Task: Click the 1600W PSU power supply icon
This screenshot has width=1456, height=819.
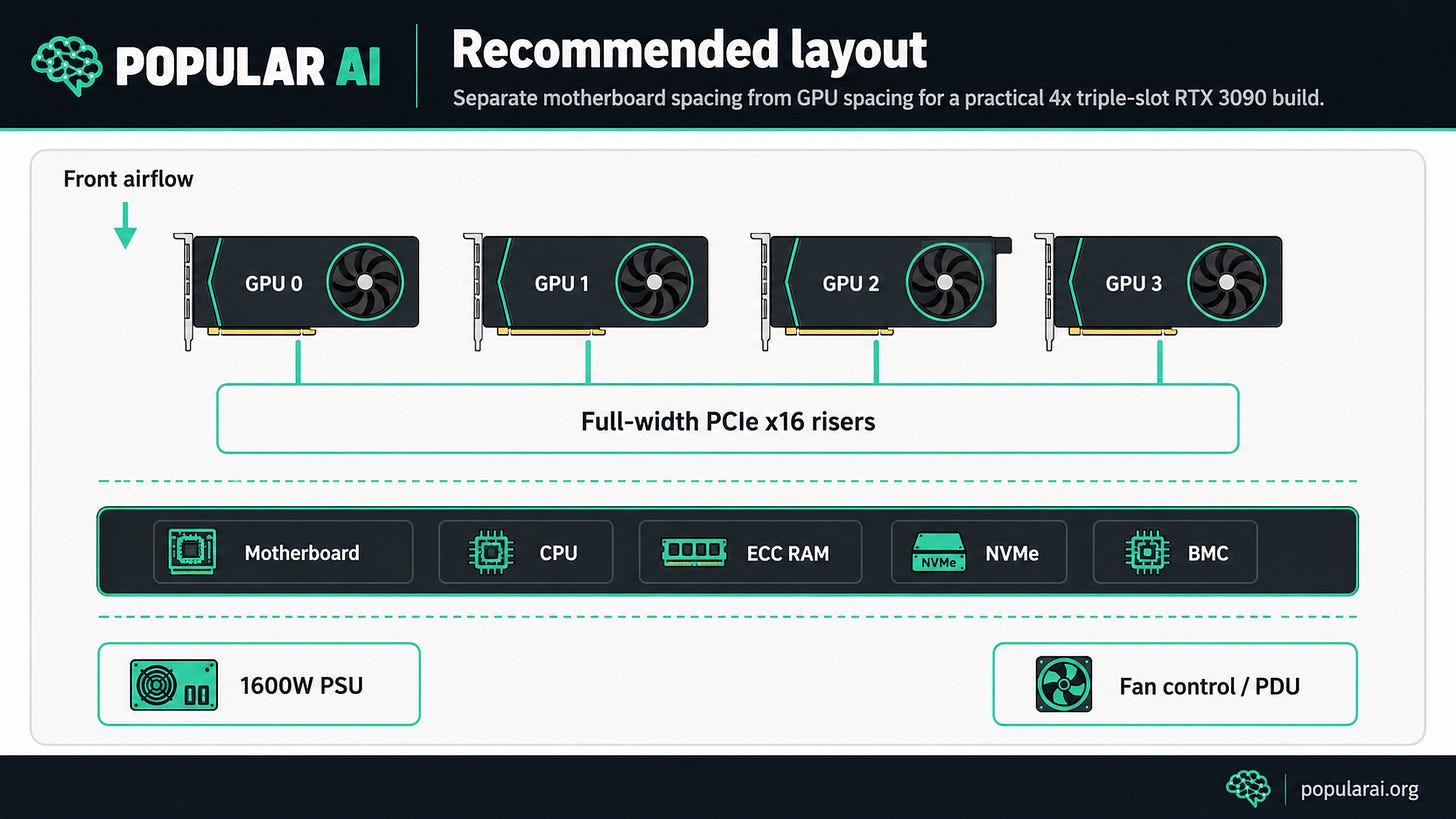Action: (x=174, y=685)
